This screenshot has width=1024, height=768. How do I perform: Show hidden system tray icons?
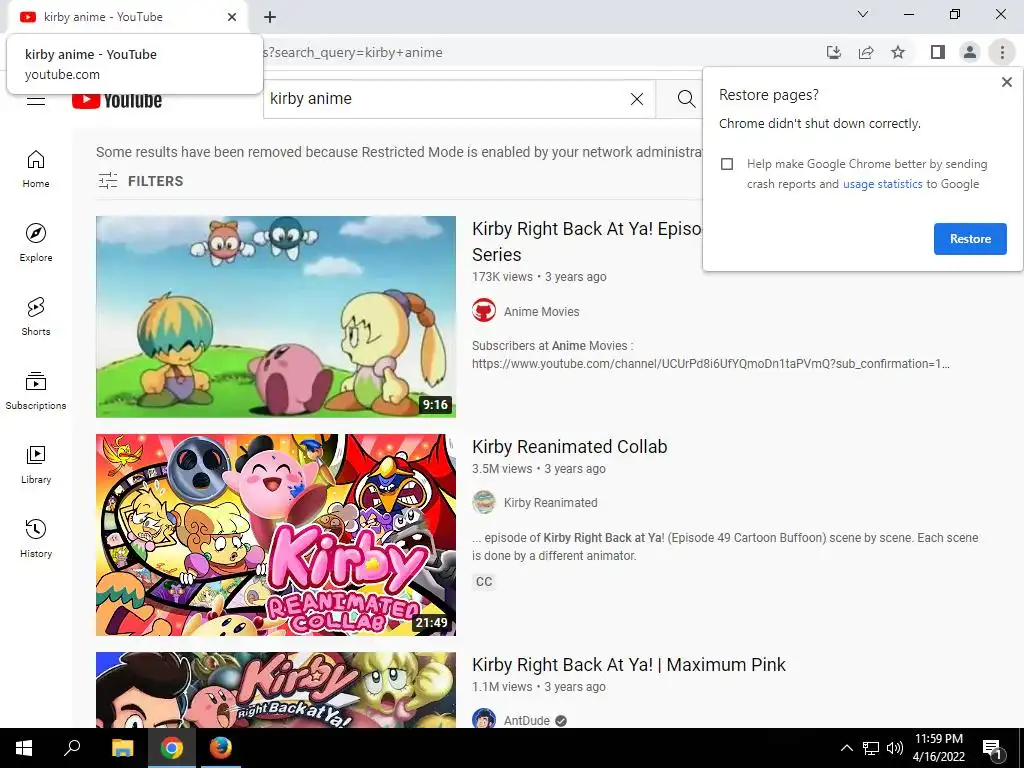coord(846,748)
